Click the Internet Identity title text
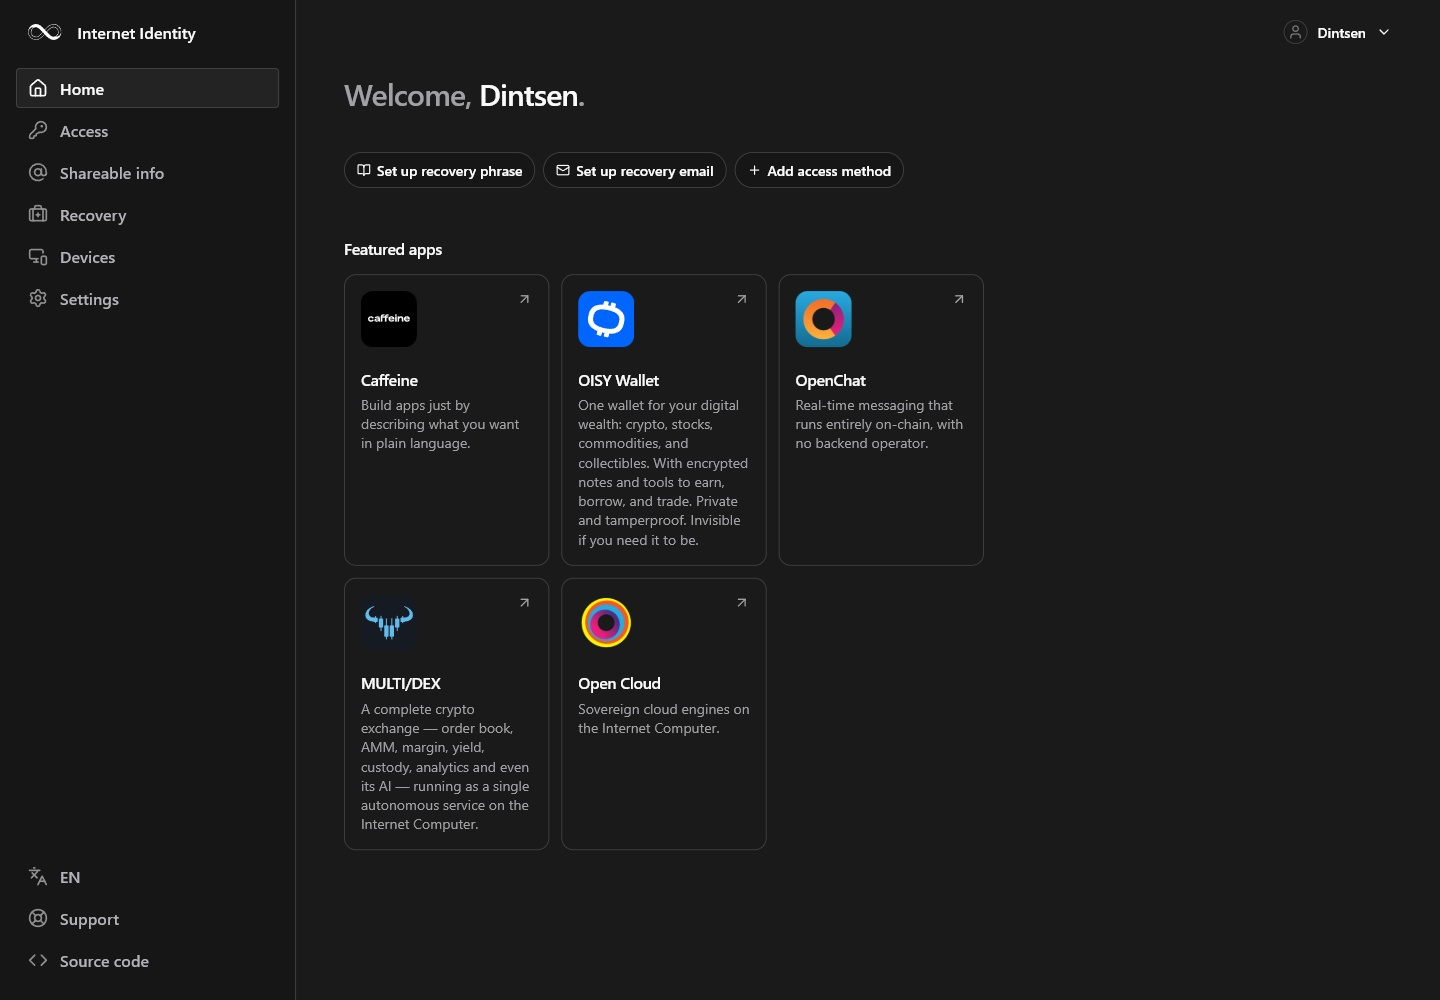The height and width of the screenshot is (1000, 1440). coord(136,33)
